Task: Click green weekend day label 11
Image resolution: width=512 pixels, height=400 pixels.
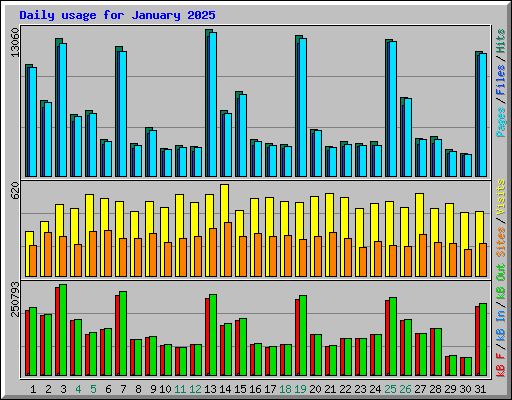Action: pyautogui.click(x=180, y=389)
